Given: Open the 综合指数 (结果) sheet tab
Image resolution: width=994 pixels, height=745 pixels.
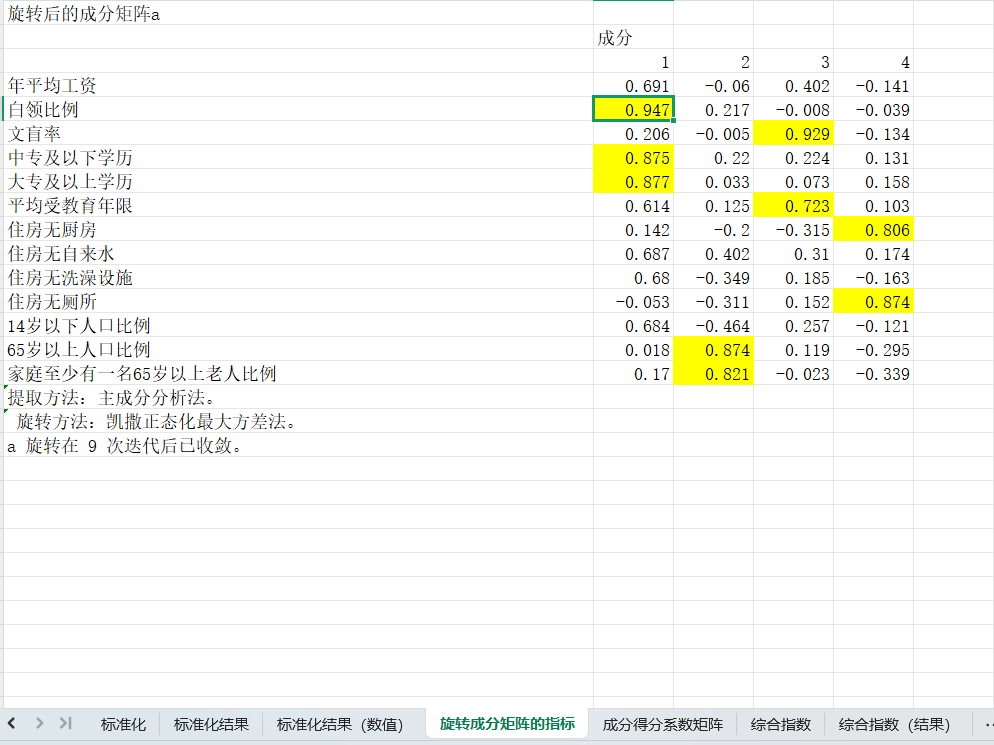Looking at the screenshot, I should click(894, 724).
